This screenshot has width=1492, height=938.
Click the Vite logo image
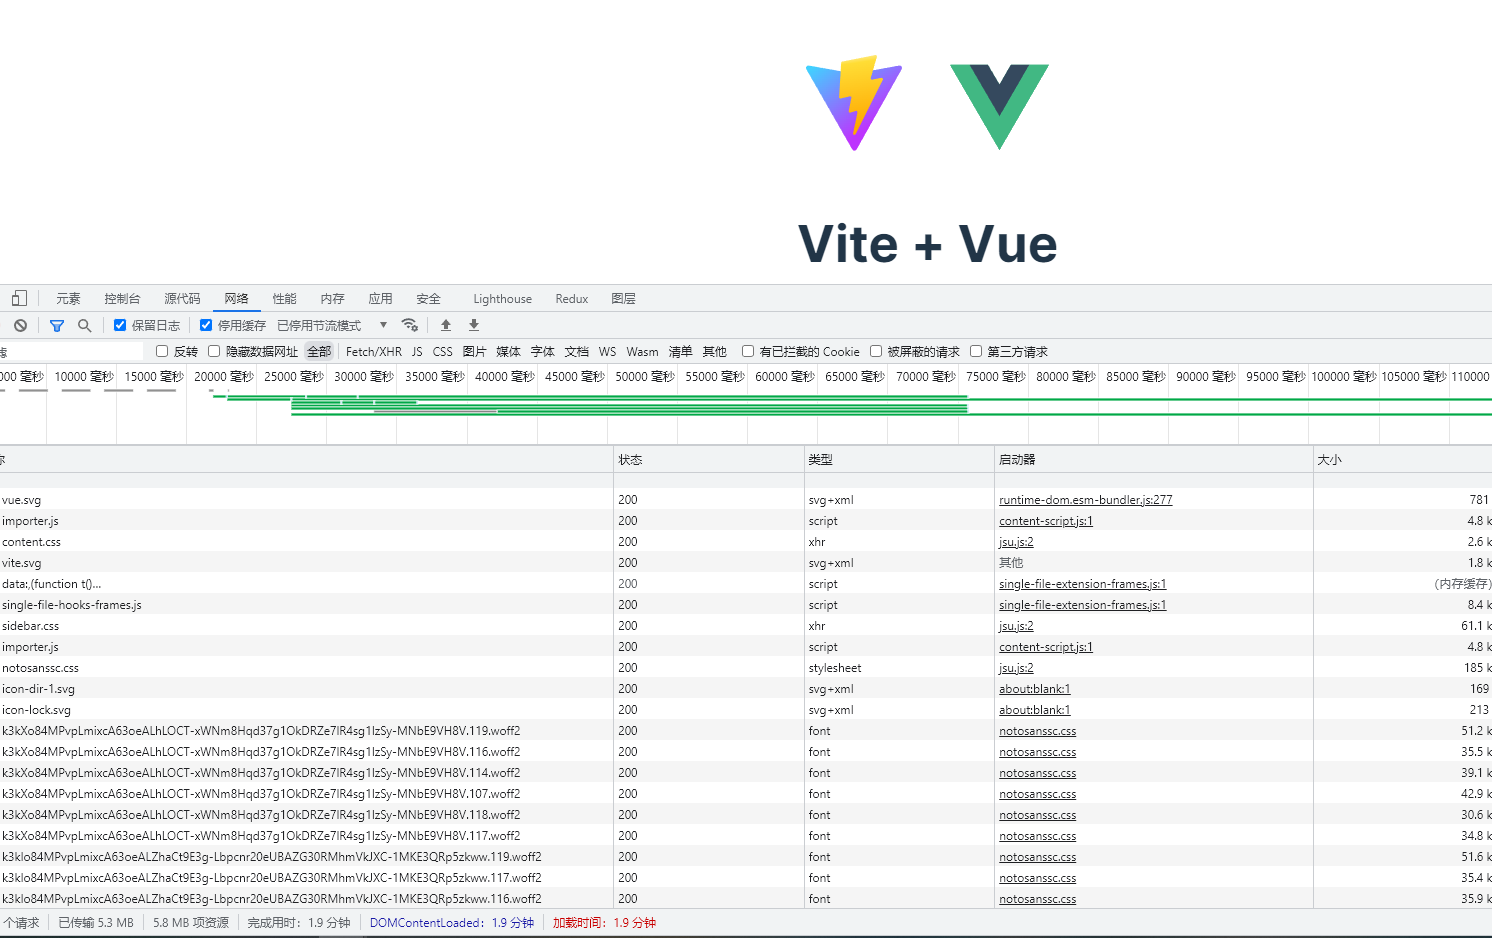[854, 103]
